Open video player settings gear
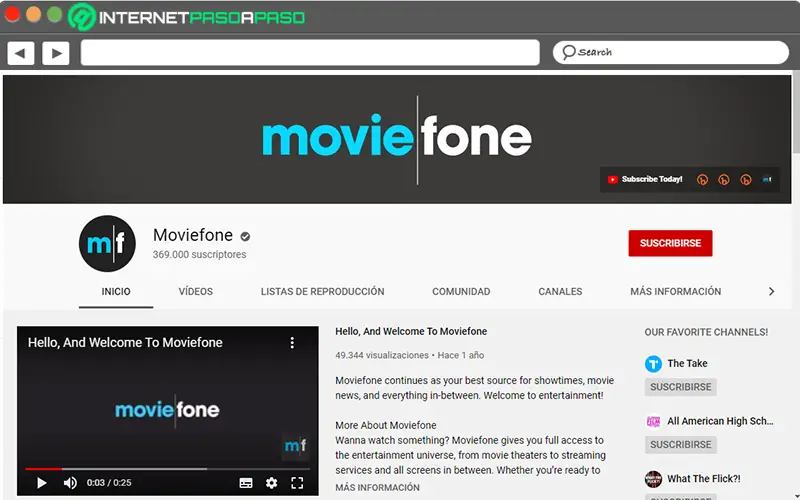800x500 pixels. click(x=271, y=483)
